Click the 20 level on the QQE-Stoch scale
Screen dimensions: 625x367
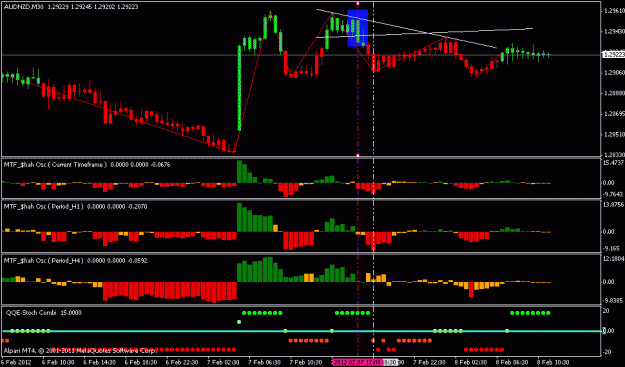[x=605, y=311]
